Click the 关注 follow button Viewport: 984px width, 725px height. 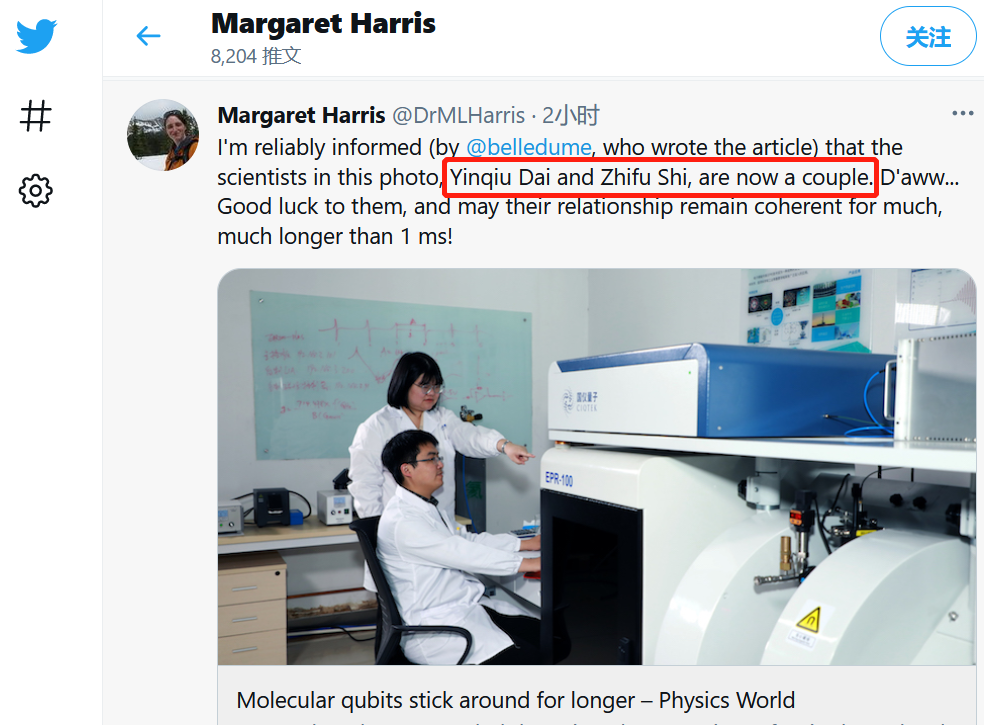[928, 36]
